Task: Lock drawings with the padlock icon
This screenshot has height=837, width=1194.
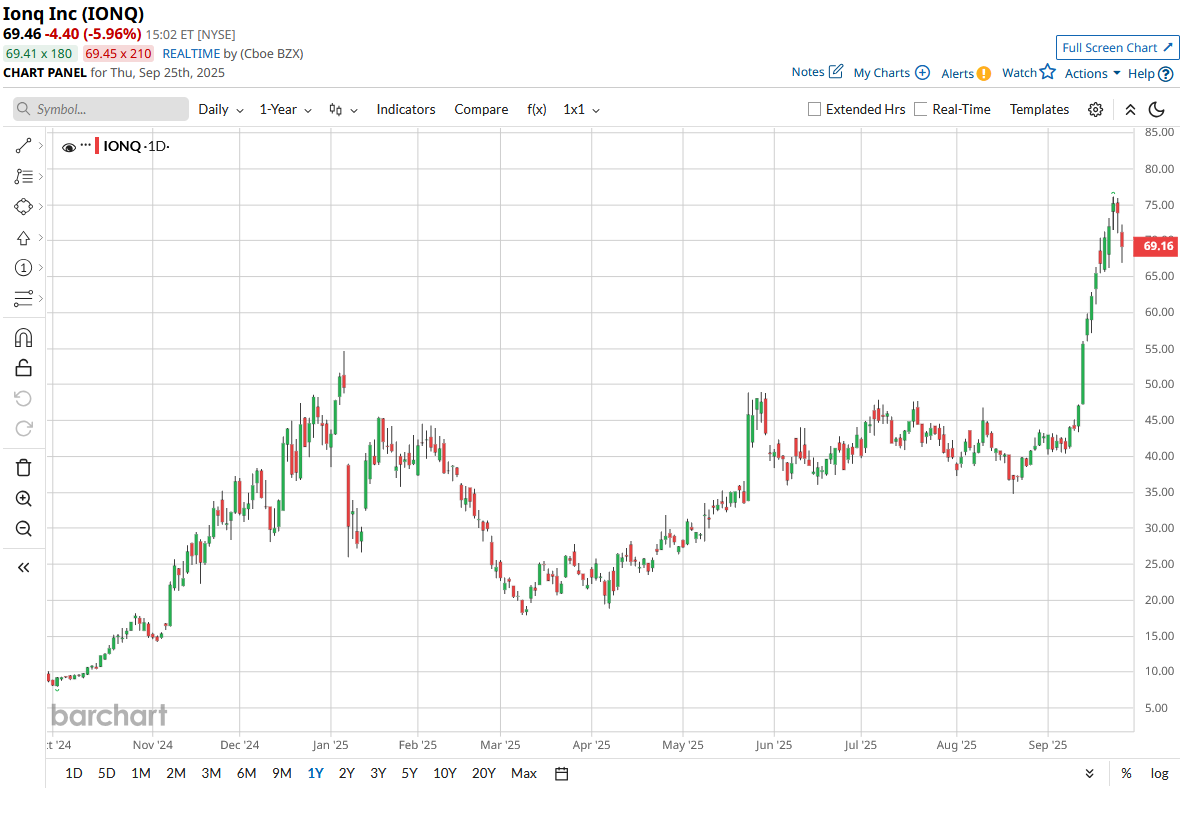Action: [x=24, y=369]
